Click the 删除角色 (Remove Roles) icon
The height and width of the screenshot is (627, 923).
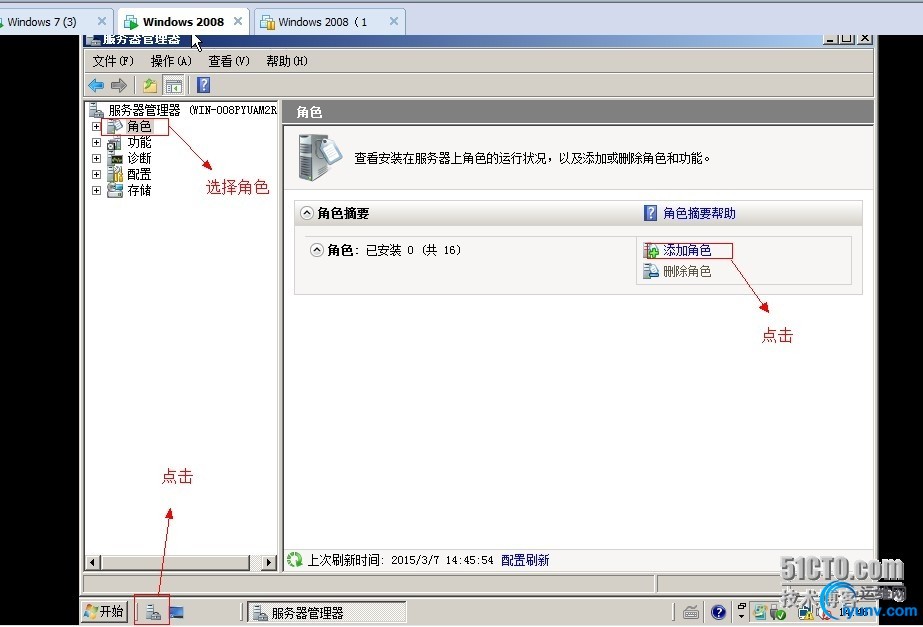[x=651, y=271]
